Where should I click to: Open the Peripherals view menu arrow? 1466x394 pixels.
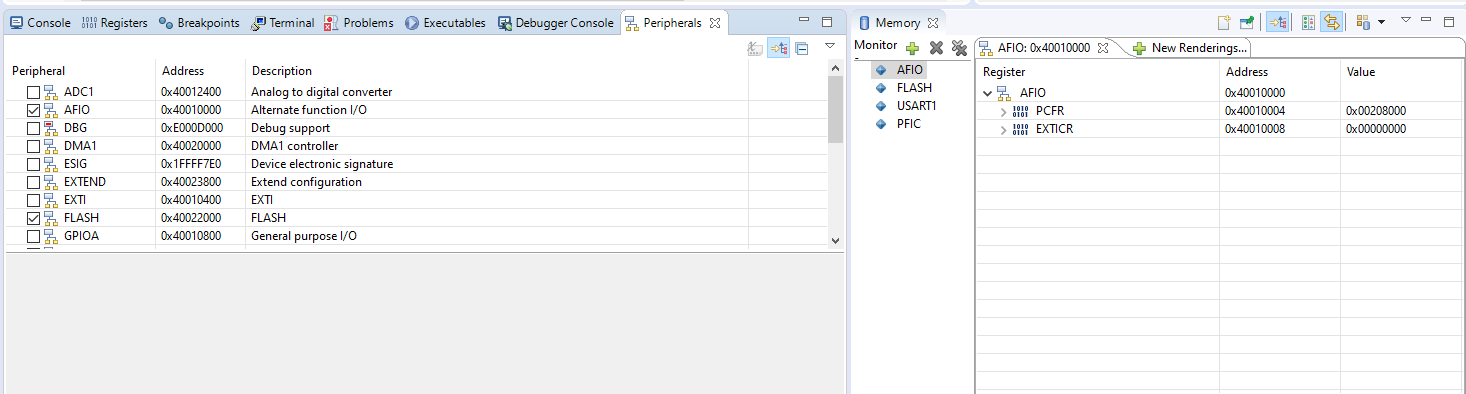pyautogui.click(x=829, y=46)
